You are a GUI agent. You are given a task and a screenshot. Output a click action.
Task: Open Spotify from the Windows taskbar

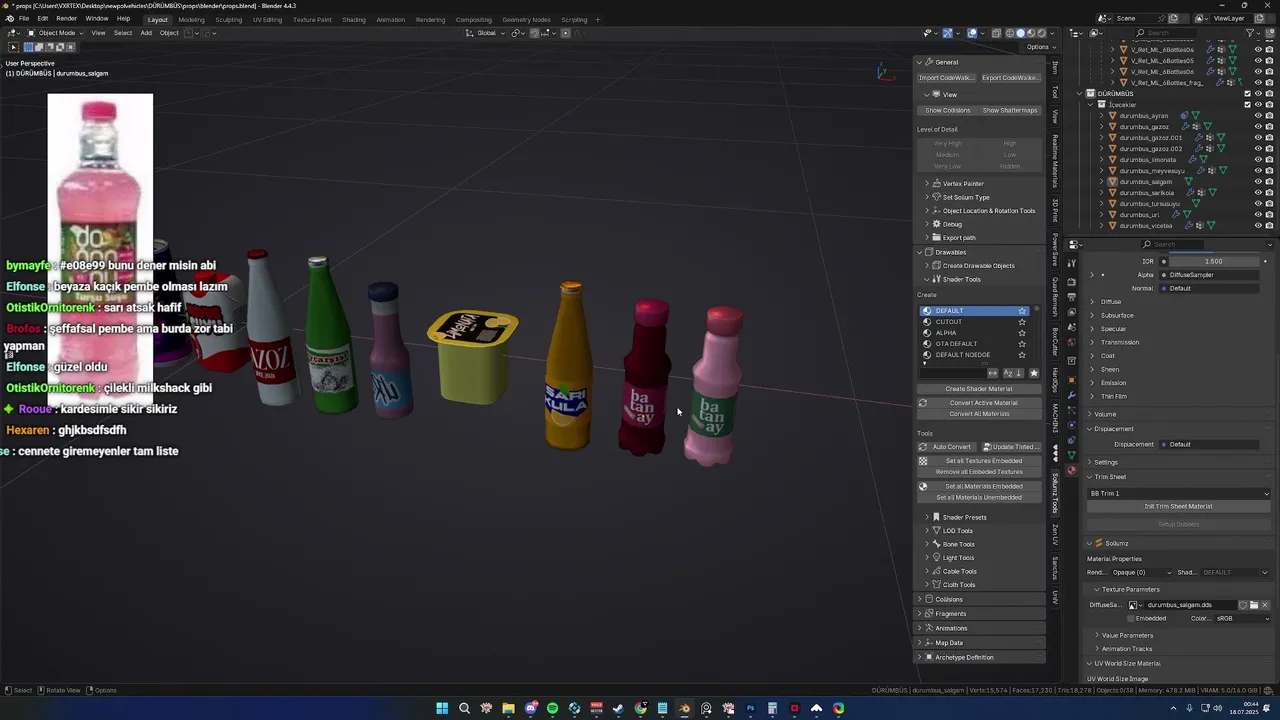coord(552,708)
